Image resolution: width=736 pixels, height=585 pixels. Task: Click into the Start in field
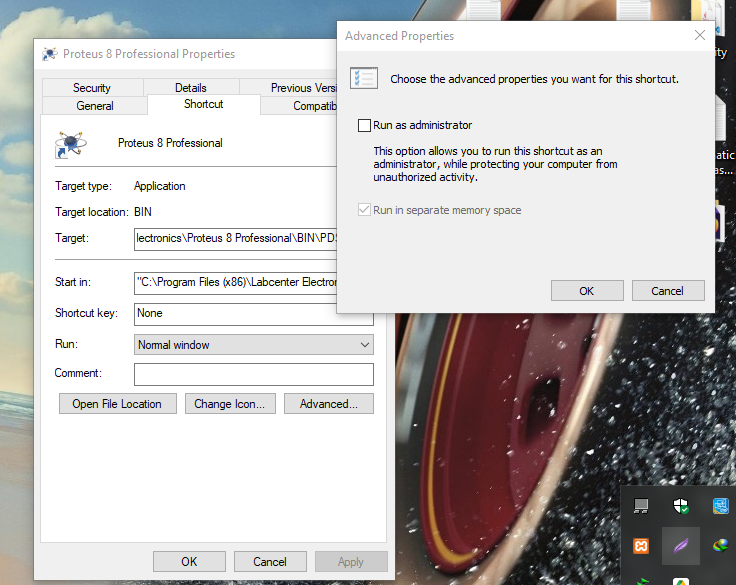[x=236, y=282]
